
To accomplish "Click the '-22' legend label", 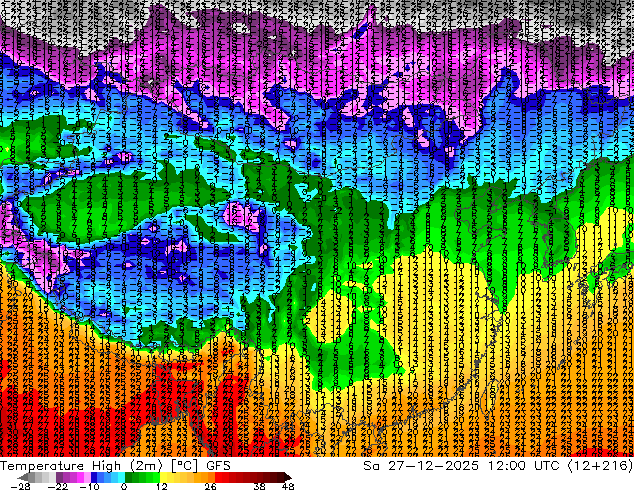I will click(x=58, y=486).
